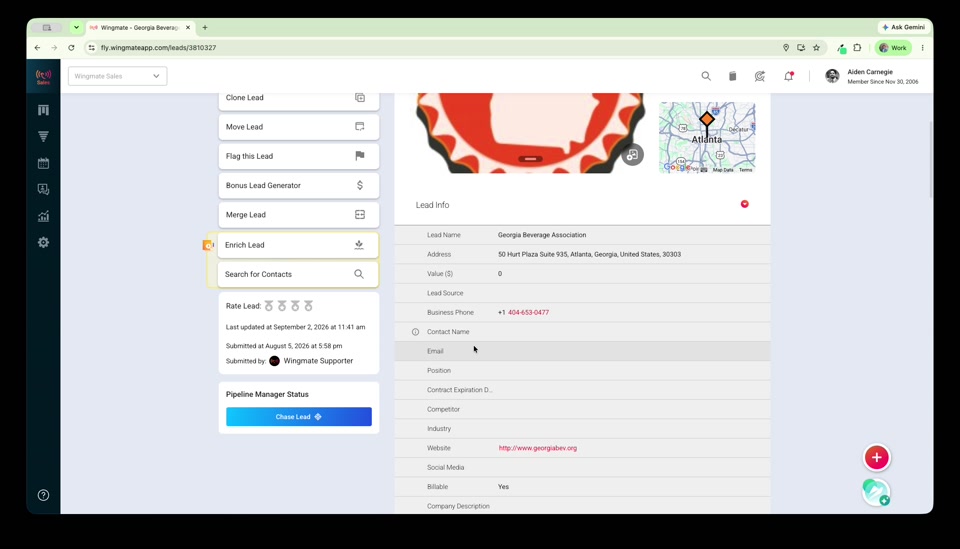
Task: Reload the page in the browser
Action: click(x=71, y=48)
